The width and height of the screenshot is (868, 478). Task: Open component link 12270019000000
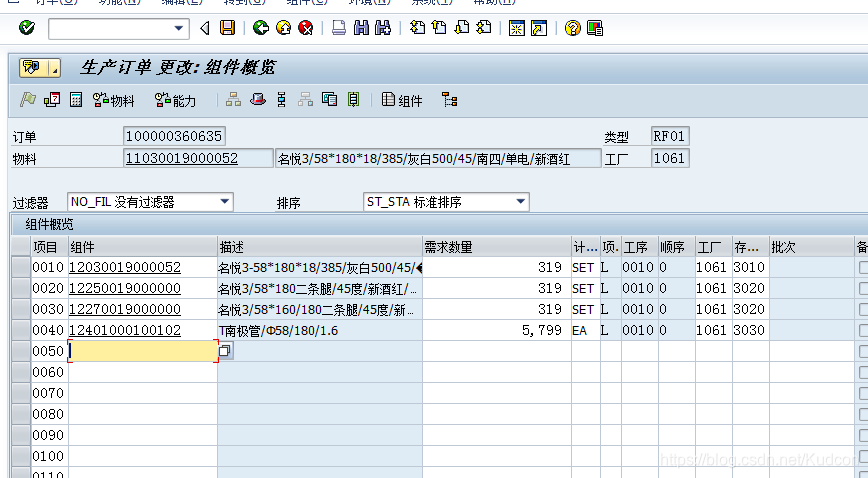[125, 310]
